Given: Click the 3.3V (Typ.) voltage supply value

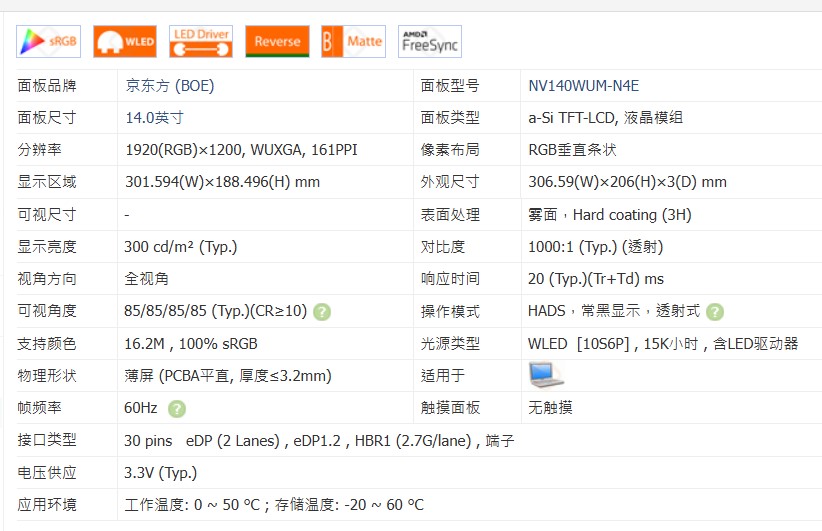Looking at the screenshot, I should coord(161,472).
